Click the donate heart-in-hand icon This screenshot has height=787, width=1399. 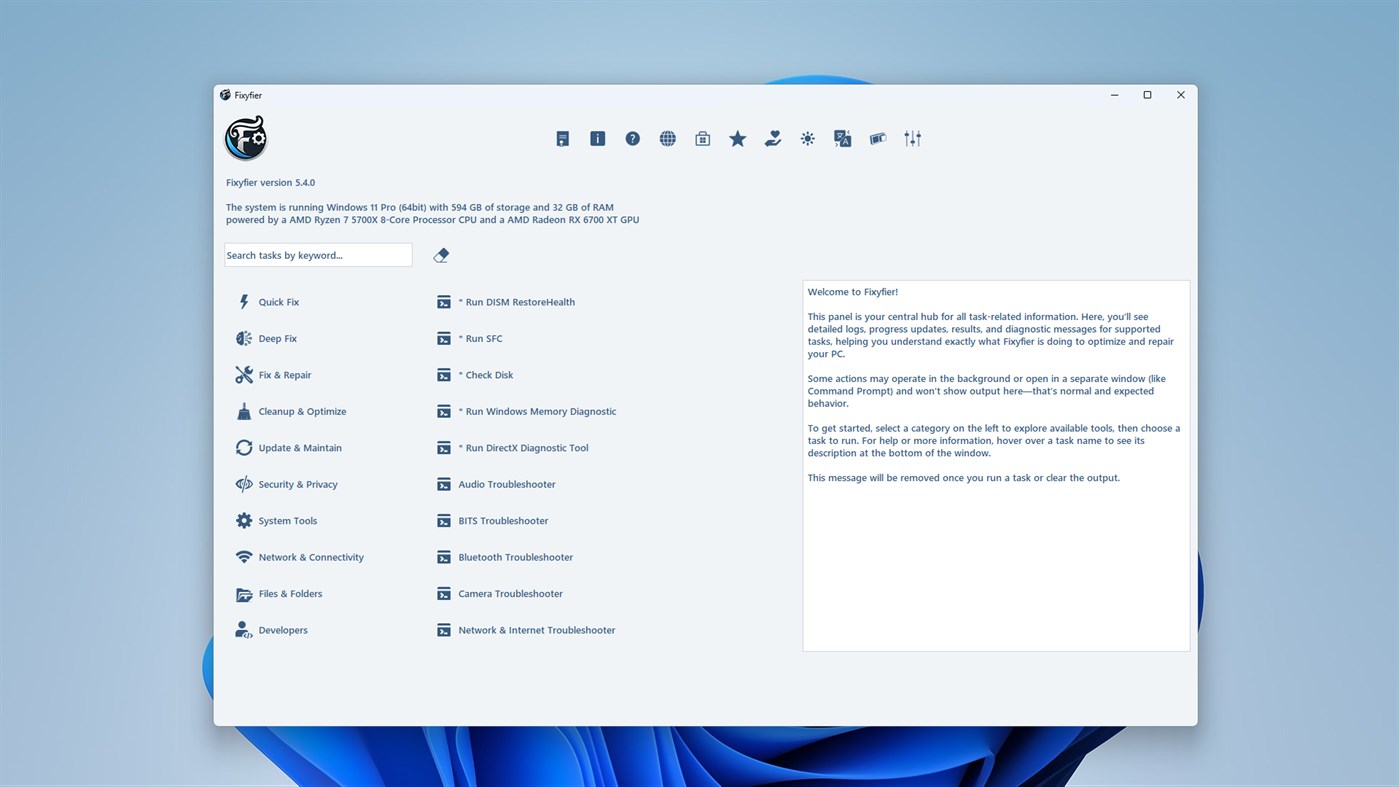pos(773,139)
